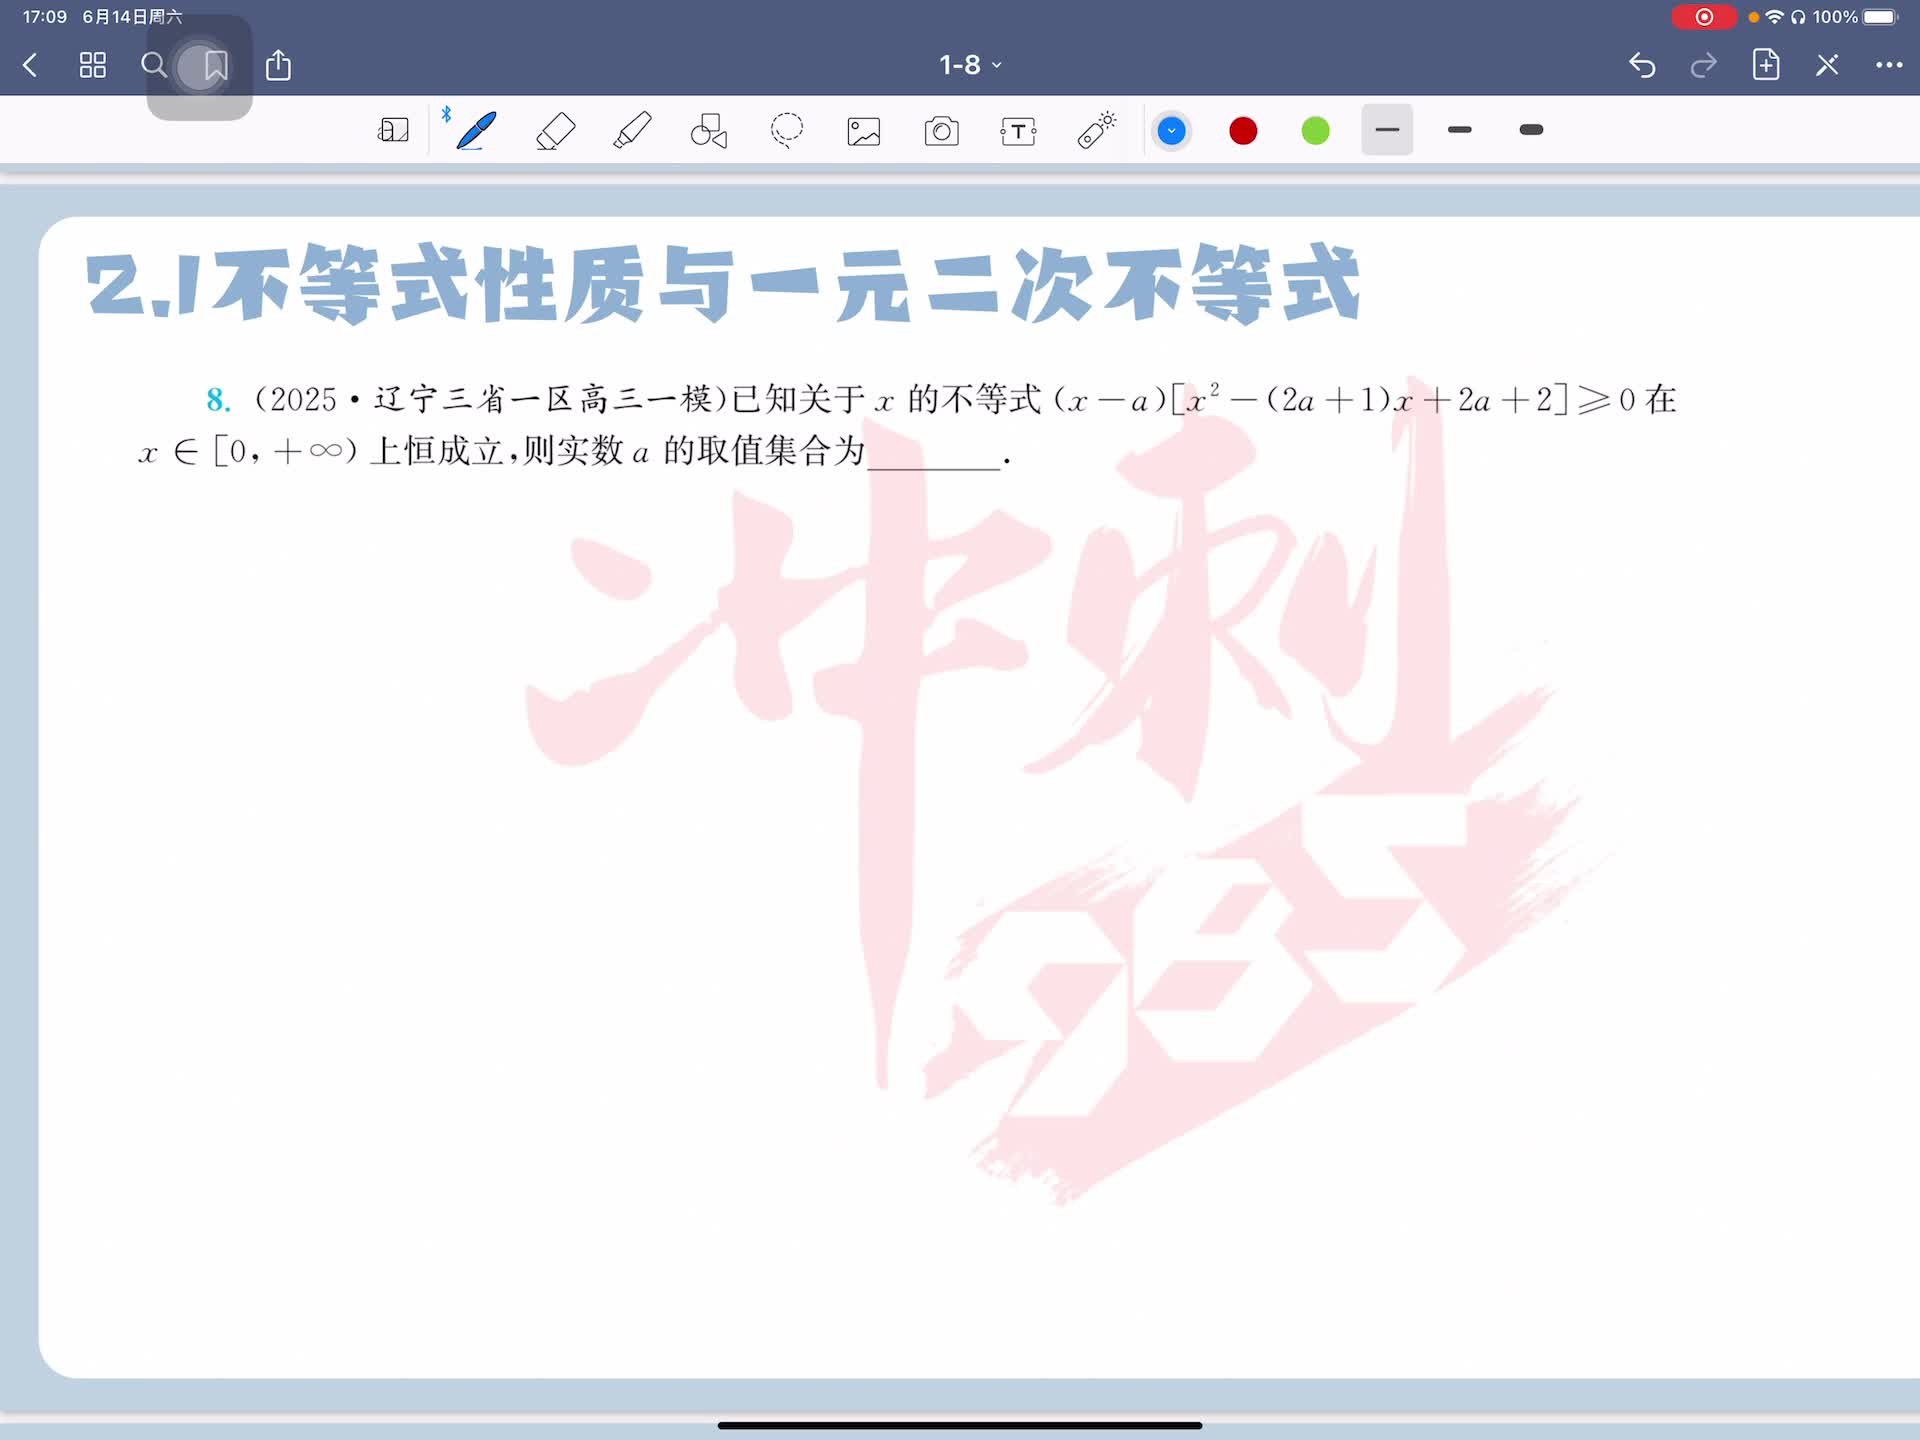The width and height of the screenshot is (1920, 1440).
Task: Go back to the document library
Action: pyautogui.click(x=30, y=66)
